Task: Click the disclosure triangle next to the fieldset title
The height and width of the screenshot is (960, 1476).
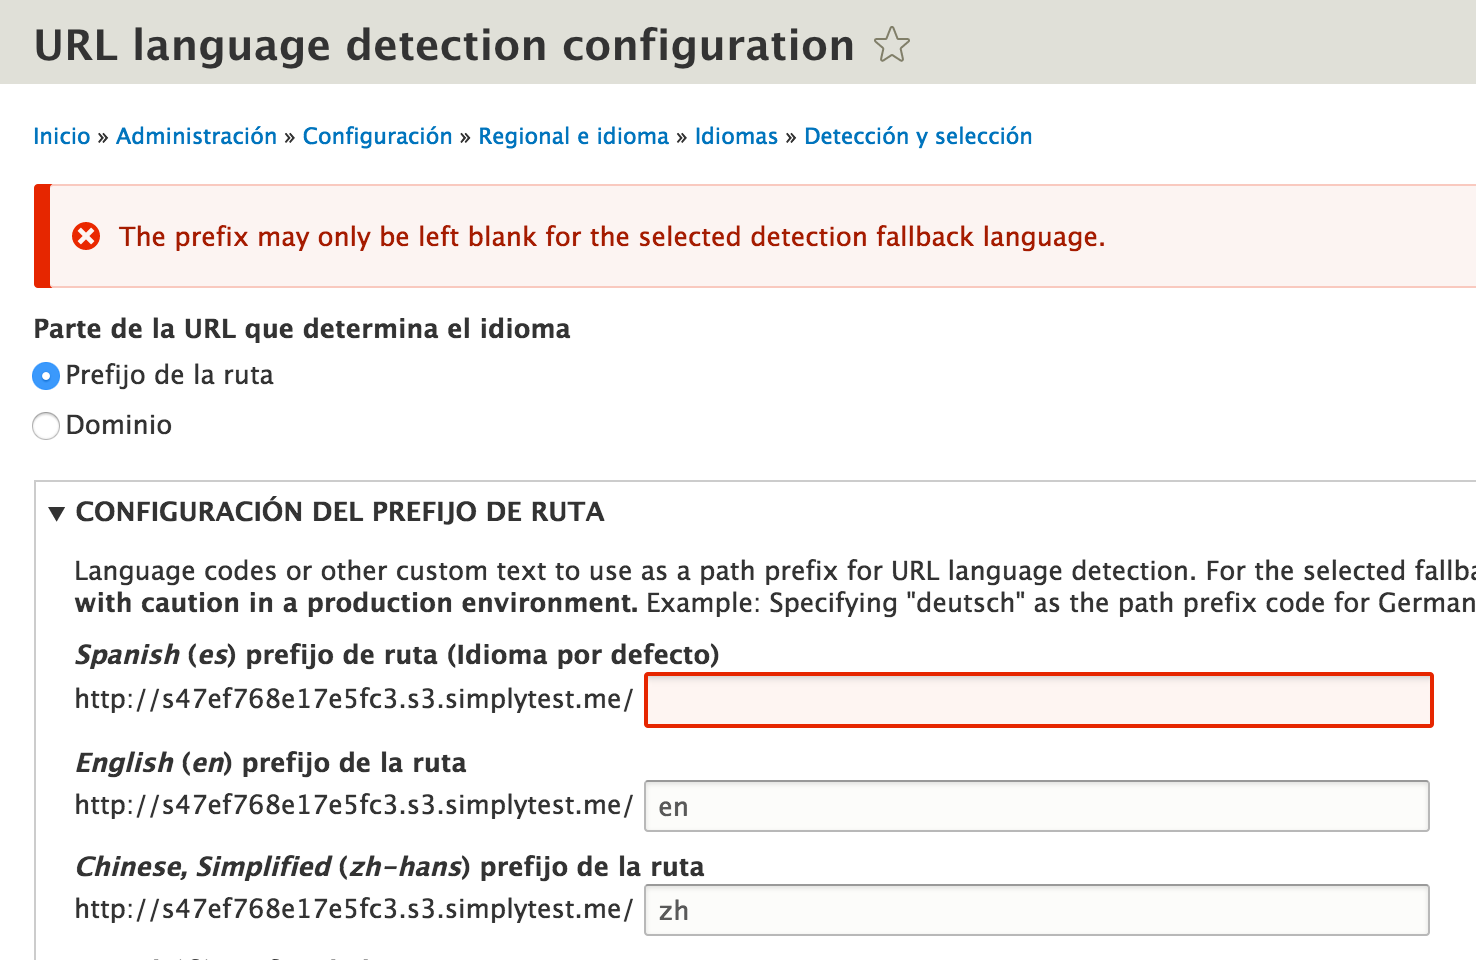Action: (56, 512)
